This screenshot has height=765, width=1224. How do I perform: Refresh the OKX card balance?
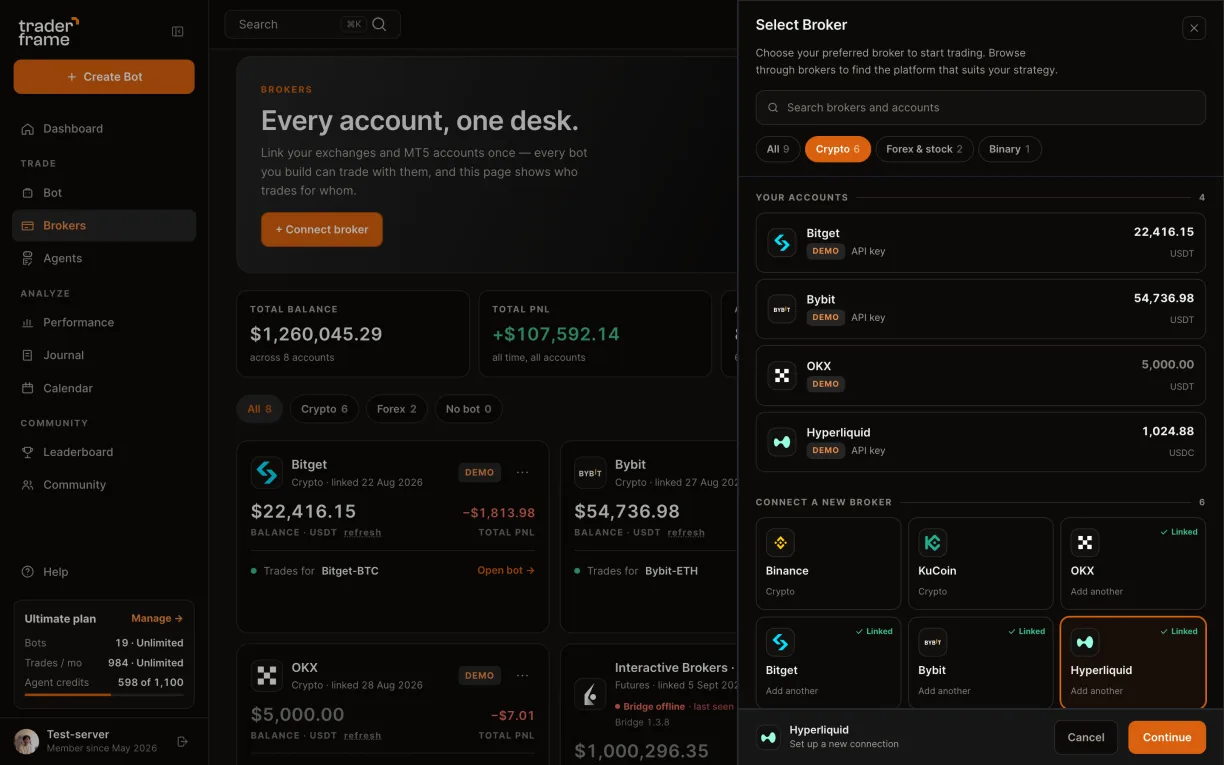(x=362, y=736)
